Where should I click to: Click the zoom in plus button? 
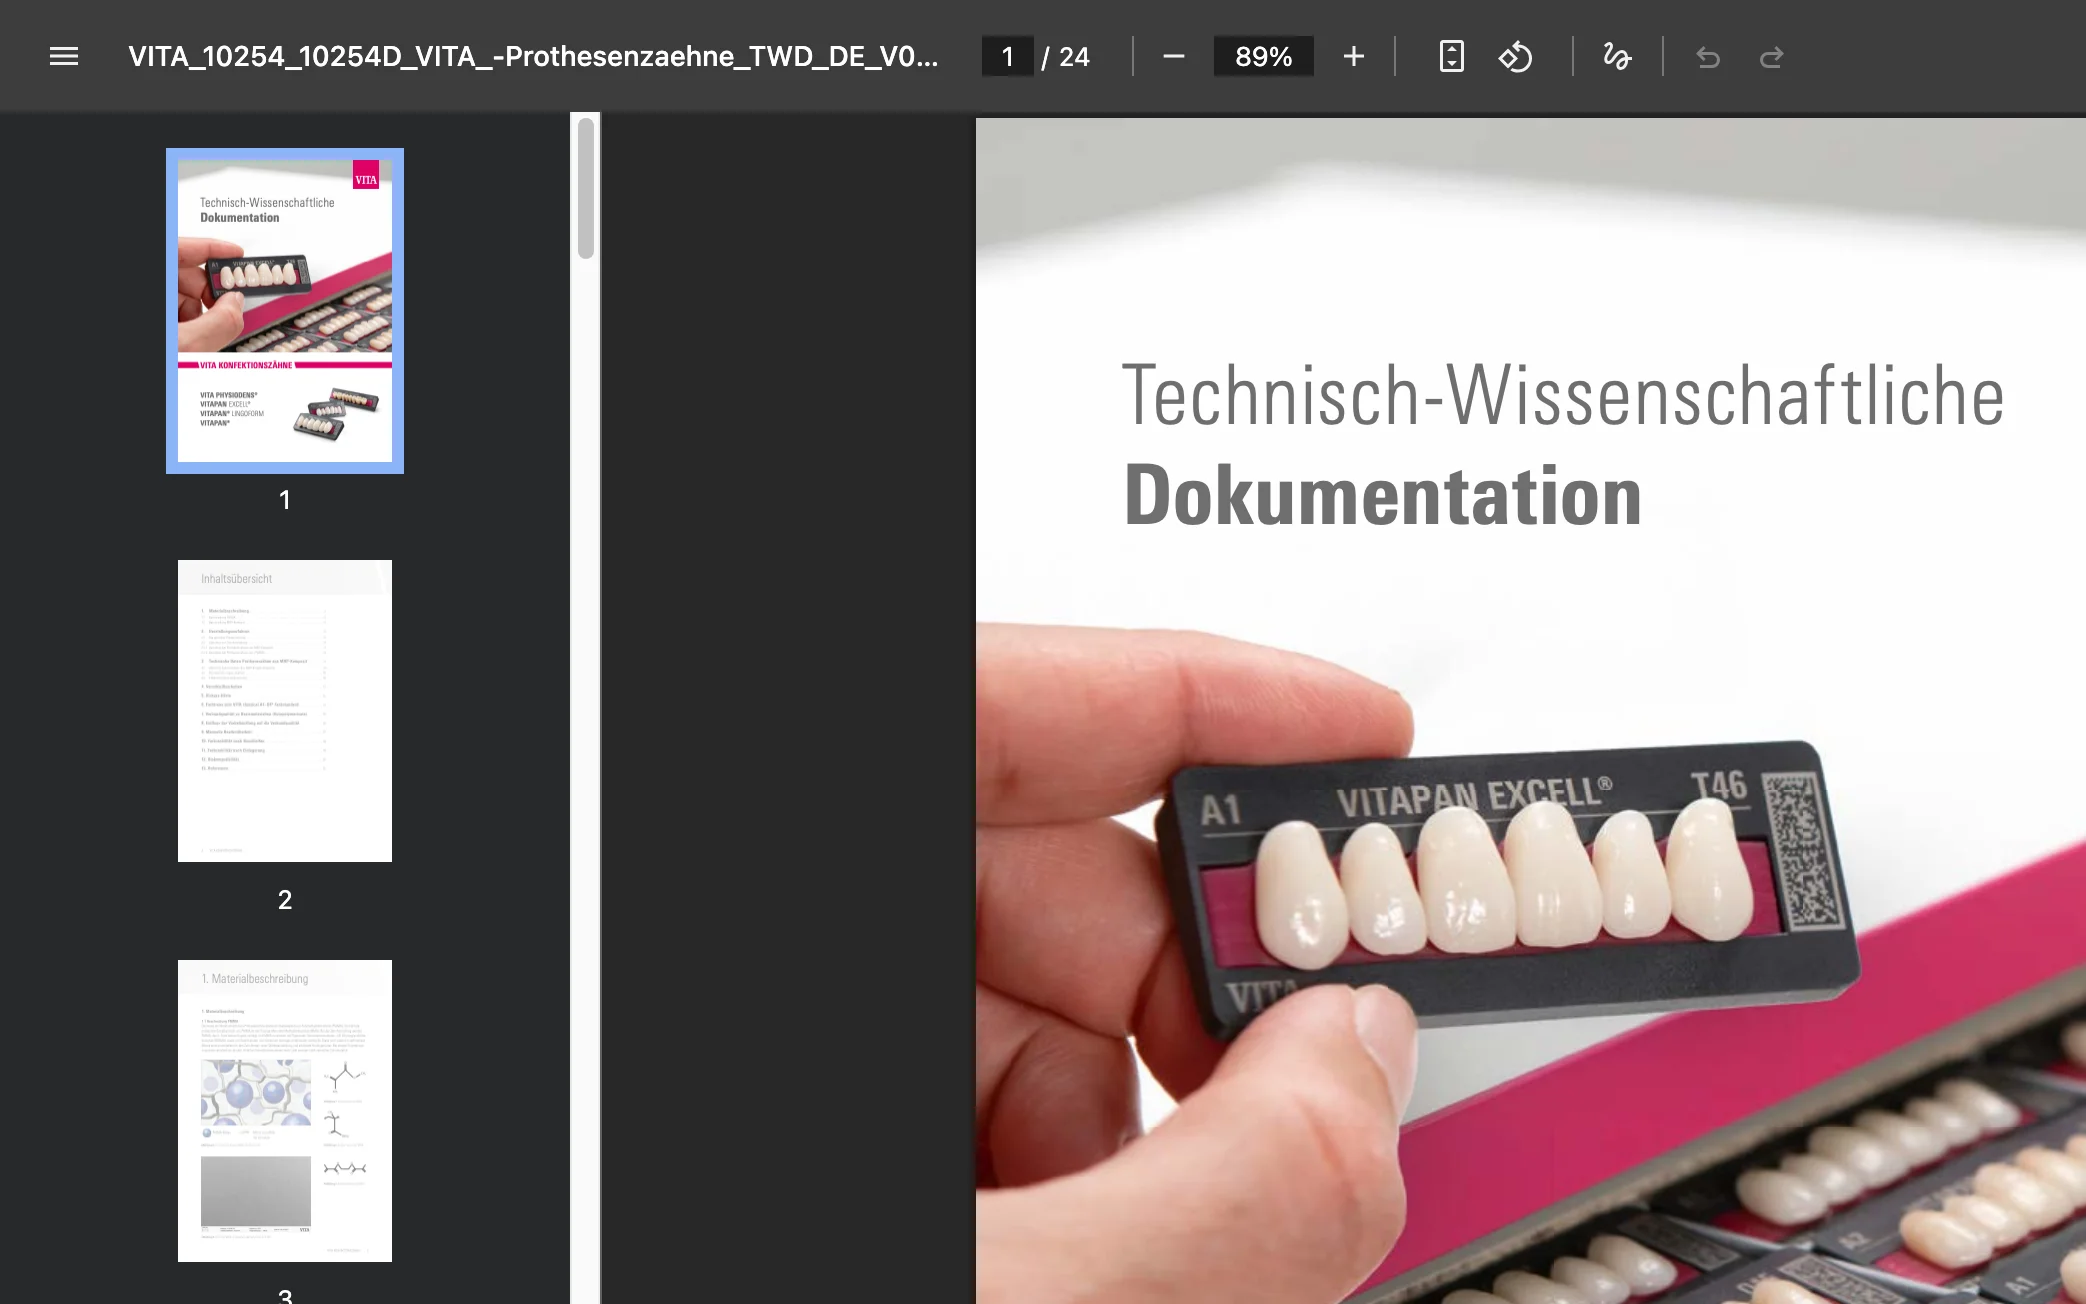click(1354, 57)
